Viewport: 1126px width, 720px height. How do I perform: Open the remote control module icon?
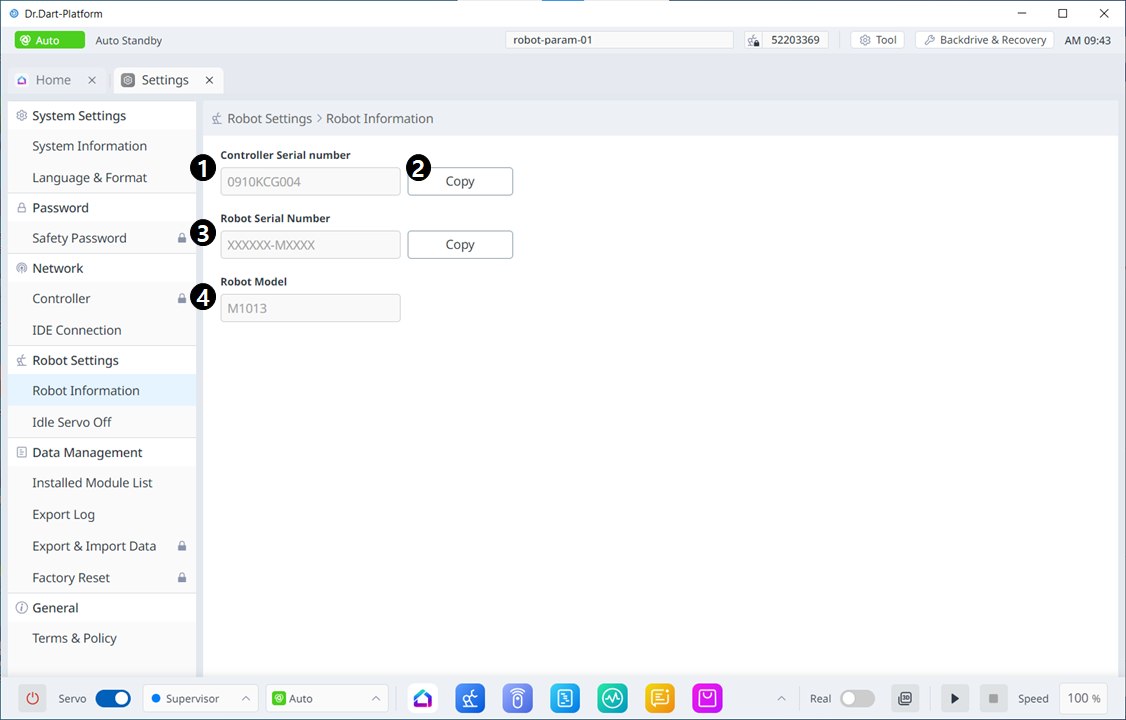(517, 698)
